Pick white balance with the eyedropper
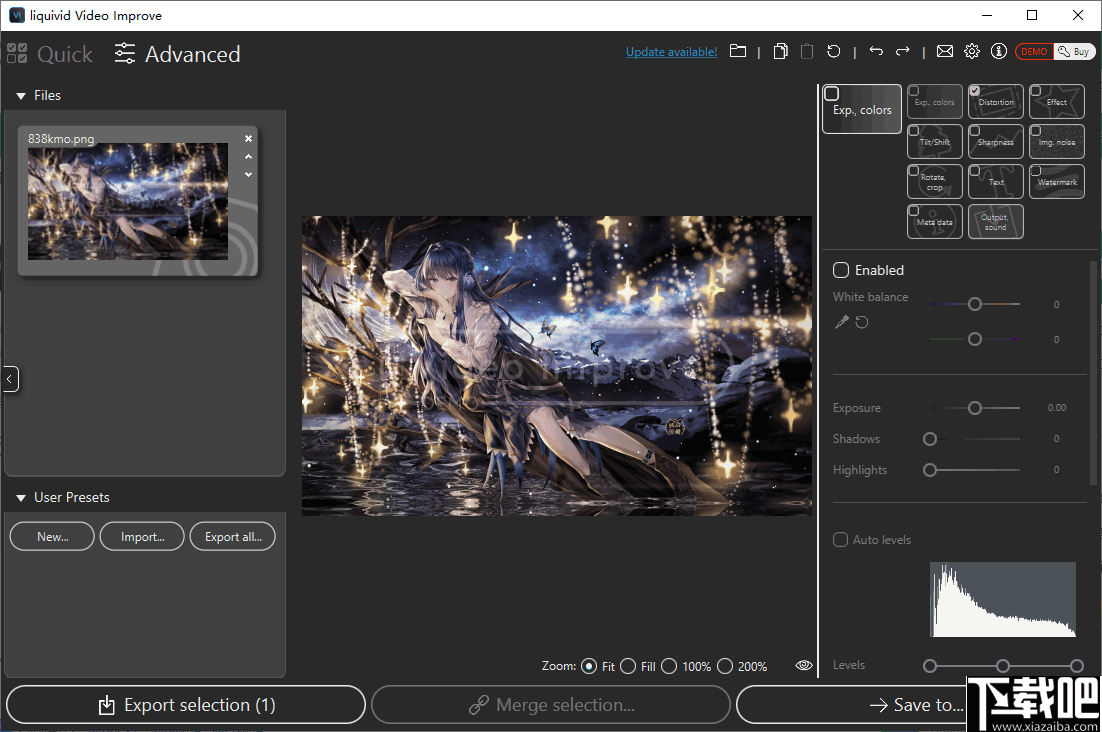The width and height of the screenshot is (1102, 732). 841,322
